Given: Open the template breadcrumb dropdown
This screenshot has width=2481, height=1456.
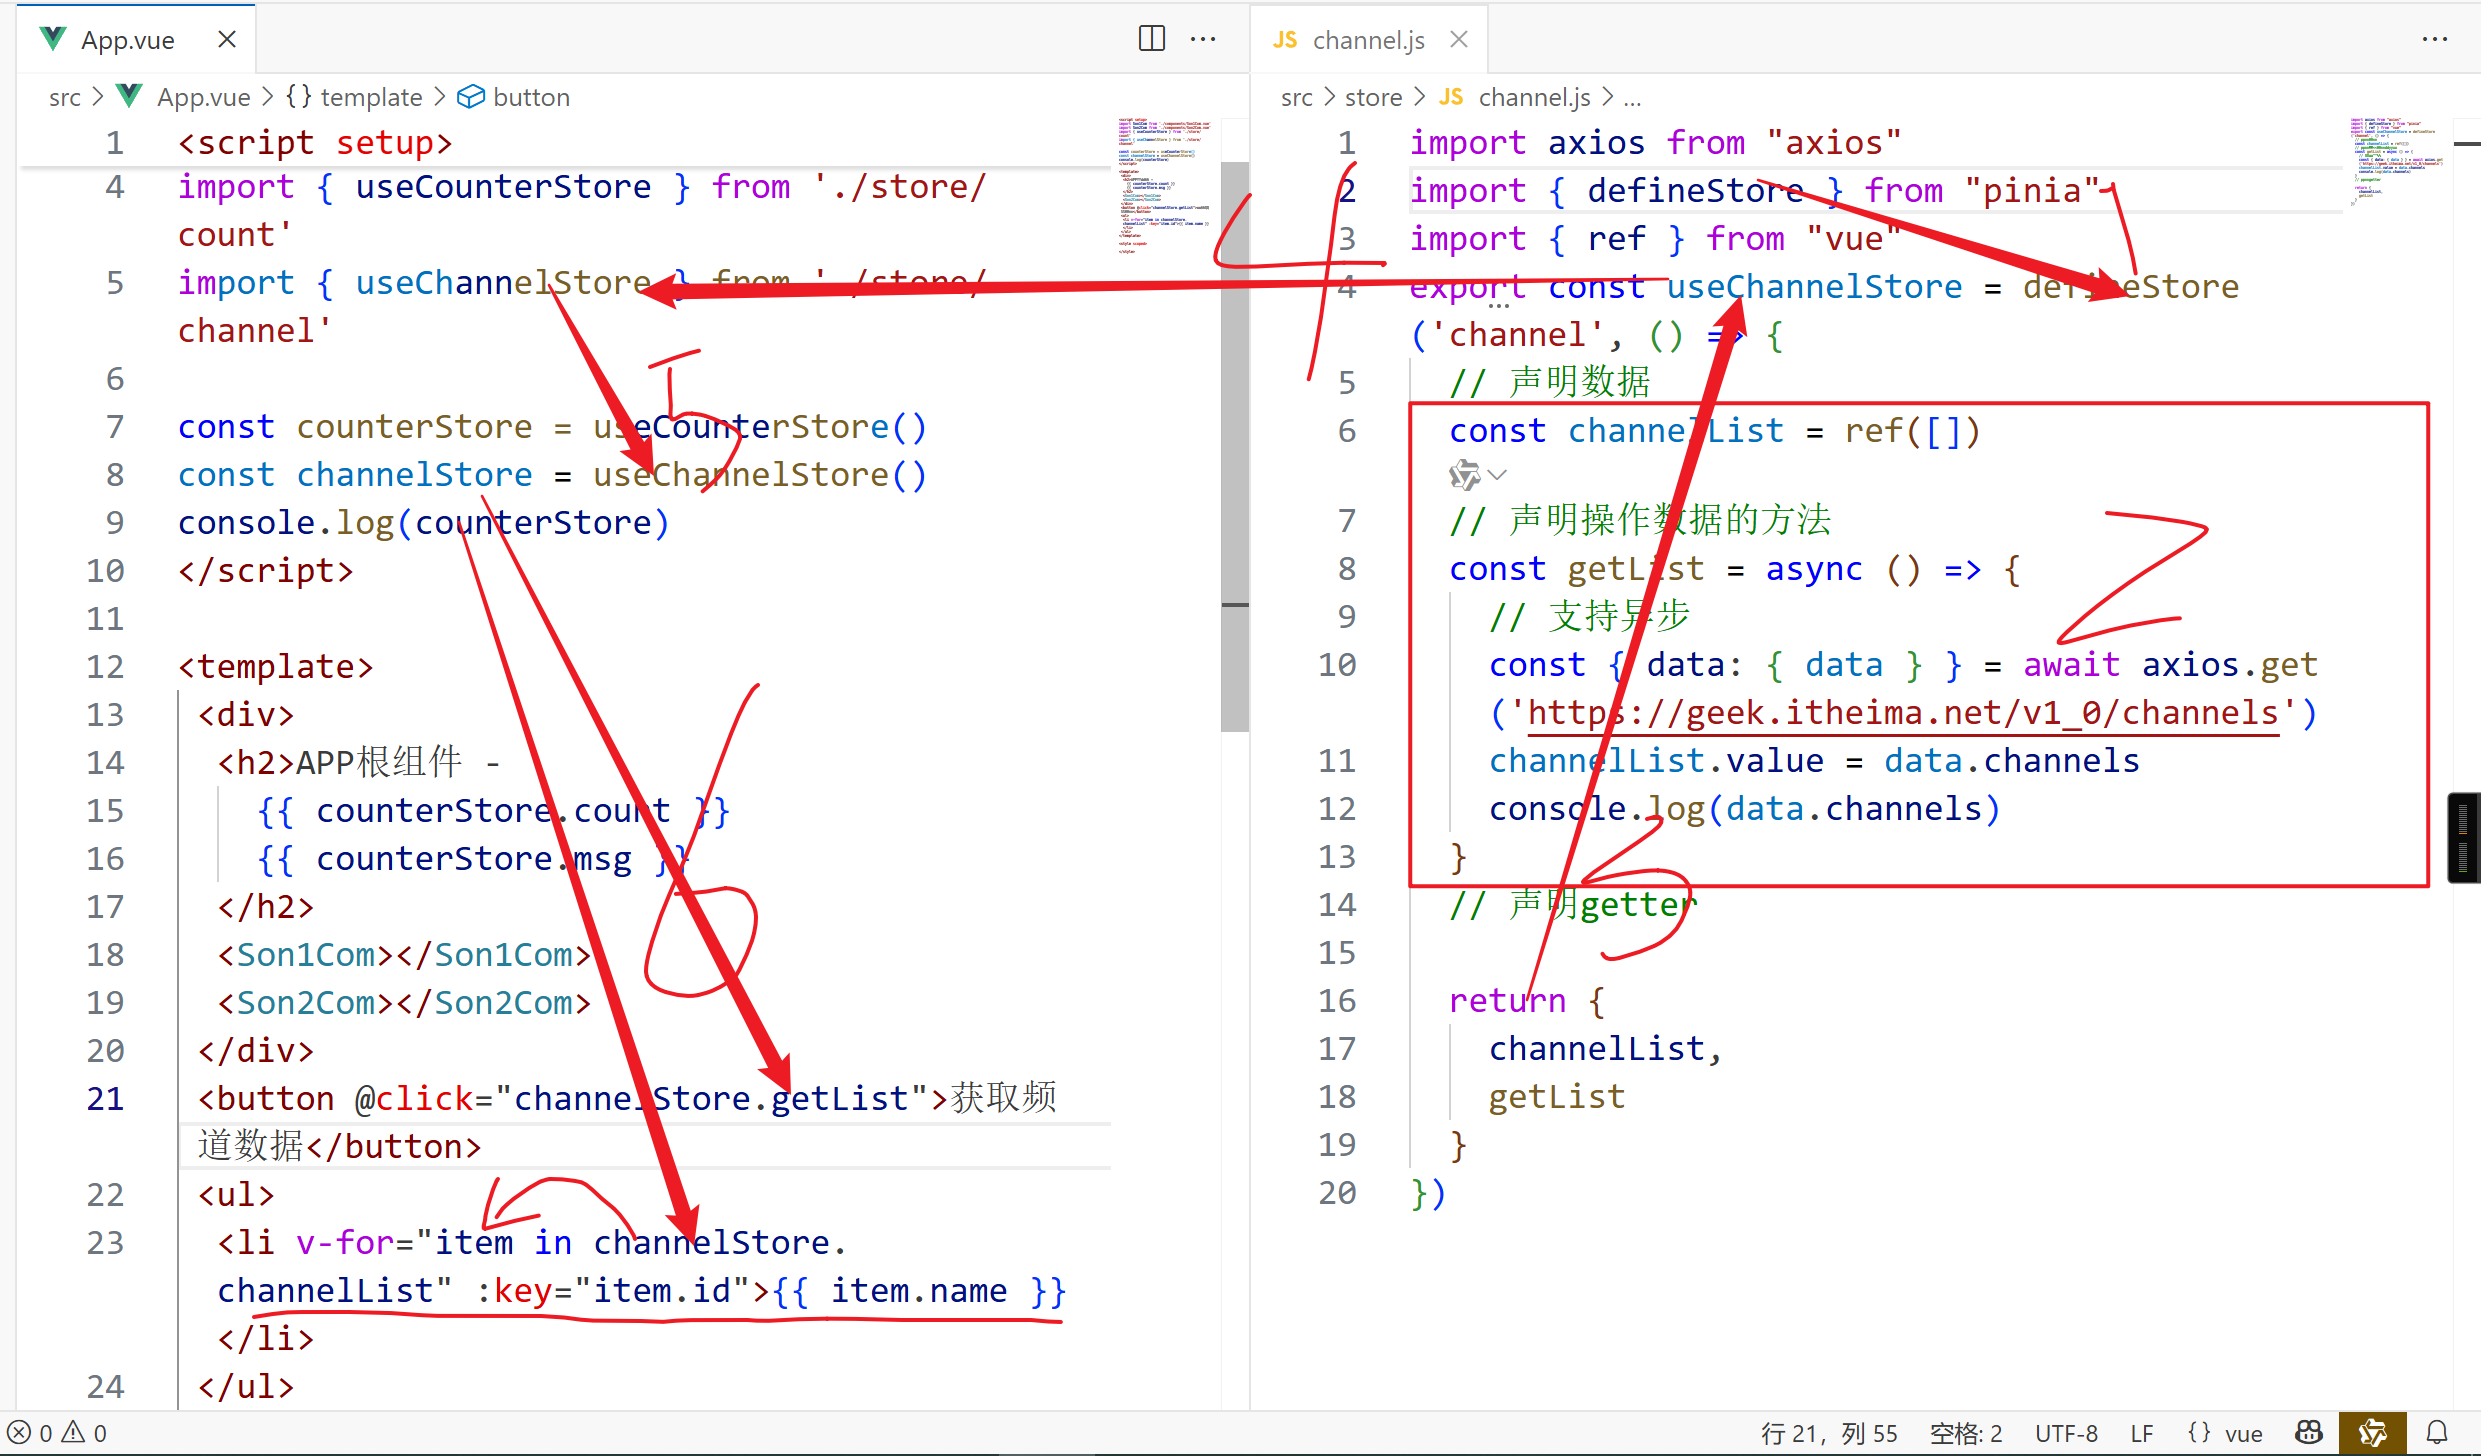Looking at the screenshot, I should coord(370,97).
